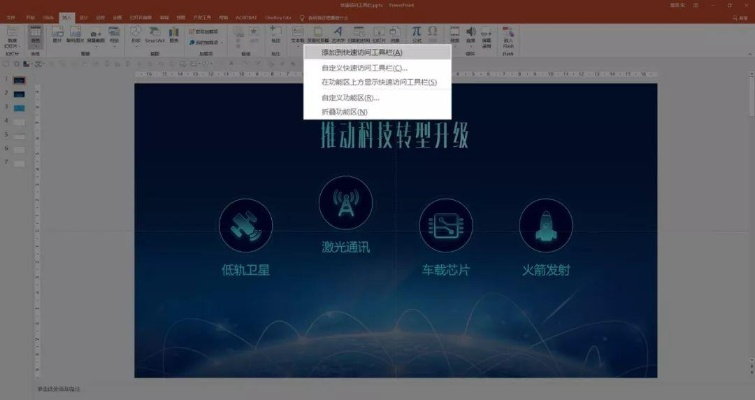Click the Insert Flash icon

[508, 35]
